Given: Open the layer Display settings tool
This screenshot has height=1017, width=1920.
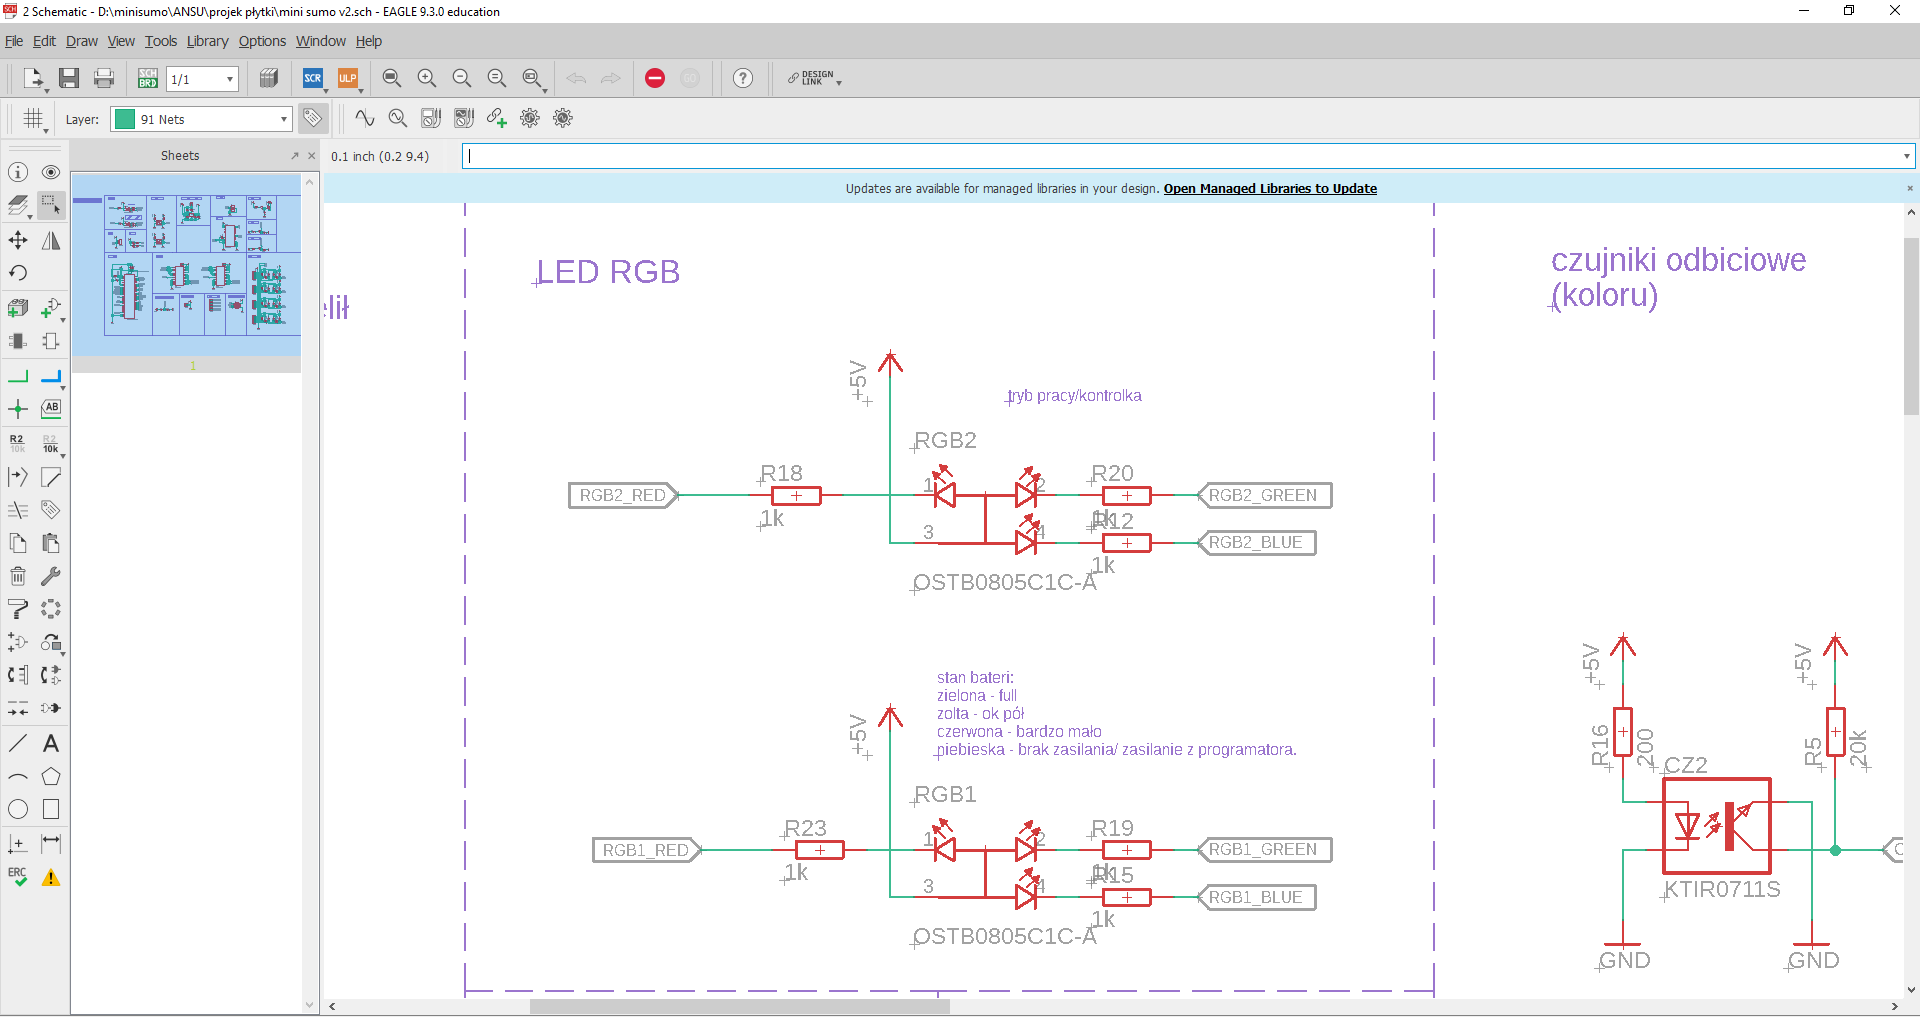Looking at the screenshot, I should coord(18,206).
